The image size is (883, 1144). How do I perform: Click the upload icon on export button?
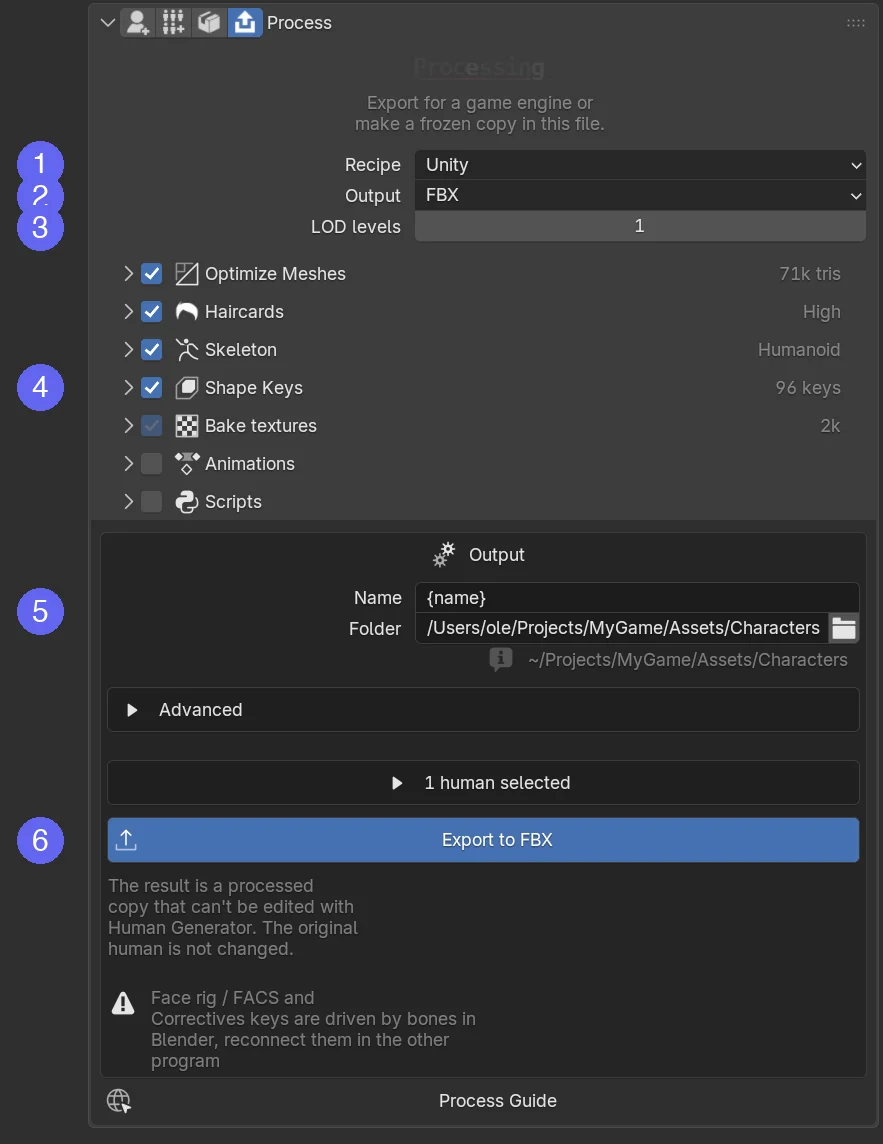tap(126, 840)
